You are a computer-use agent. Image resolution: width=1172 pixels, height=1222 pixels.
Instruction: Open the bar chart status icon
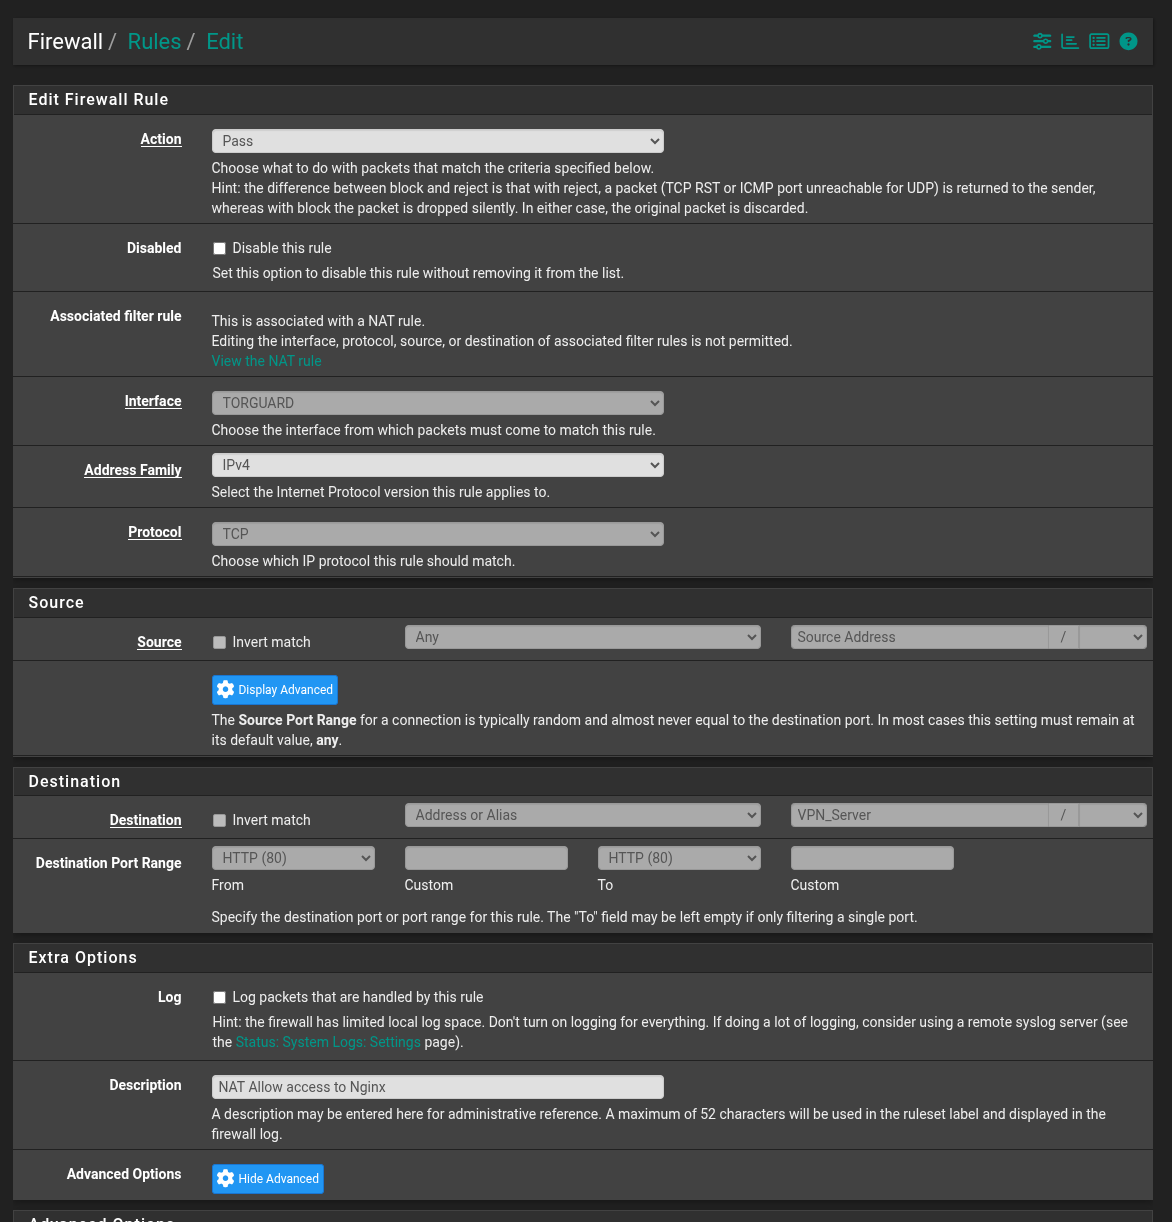[1070, 42]
